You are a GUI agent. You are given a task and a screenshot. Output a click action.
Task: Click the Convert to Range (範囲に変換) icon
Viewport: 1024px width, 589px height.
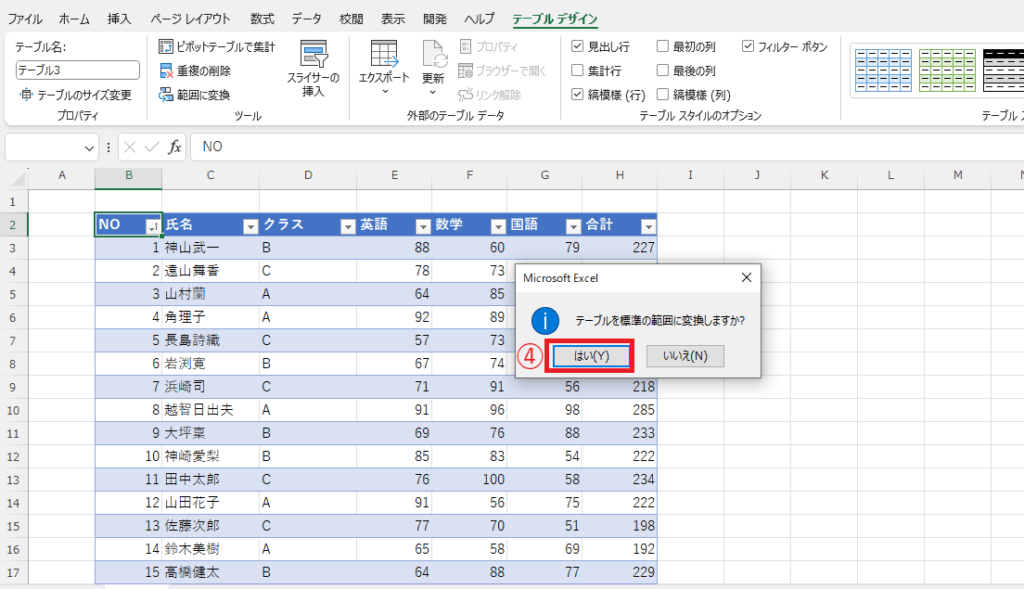[166, 95]
